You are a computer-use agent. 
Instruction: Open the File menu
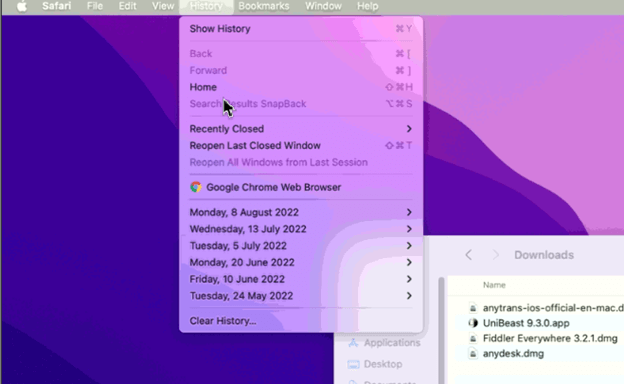pyautogui.click(x=95, y=6)
